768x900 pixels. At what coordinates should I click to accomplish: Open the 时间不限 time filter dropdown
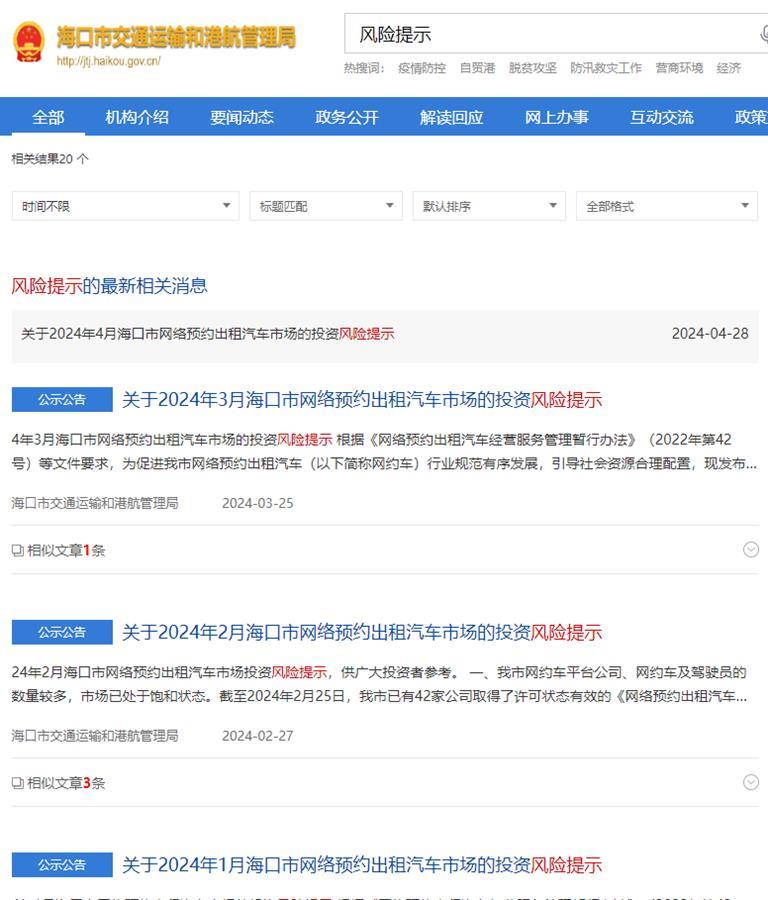pos(125,206)
